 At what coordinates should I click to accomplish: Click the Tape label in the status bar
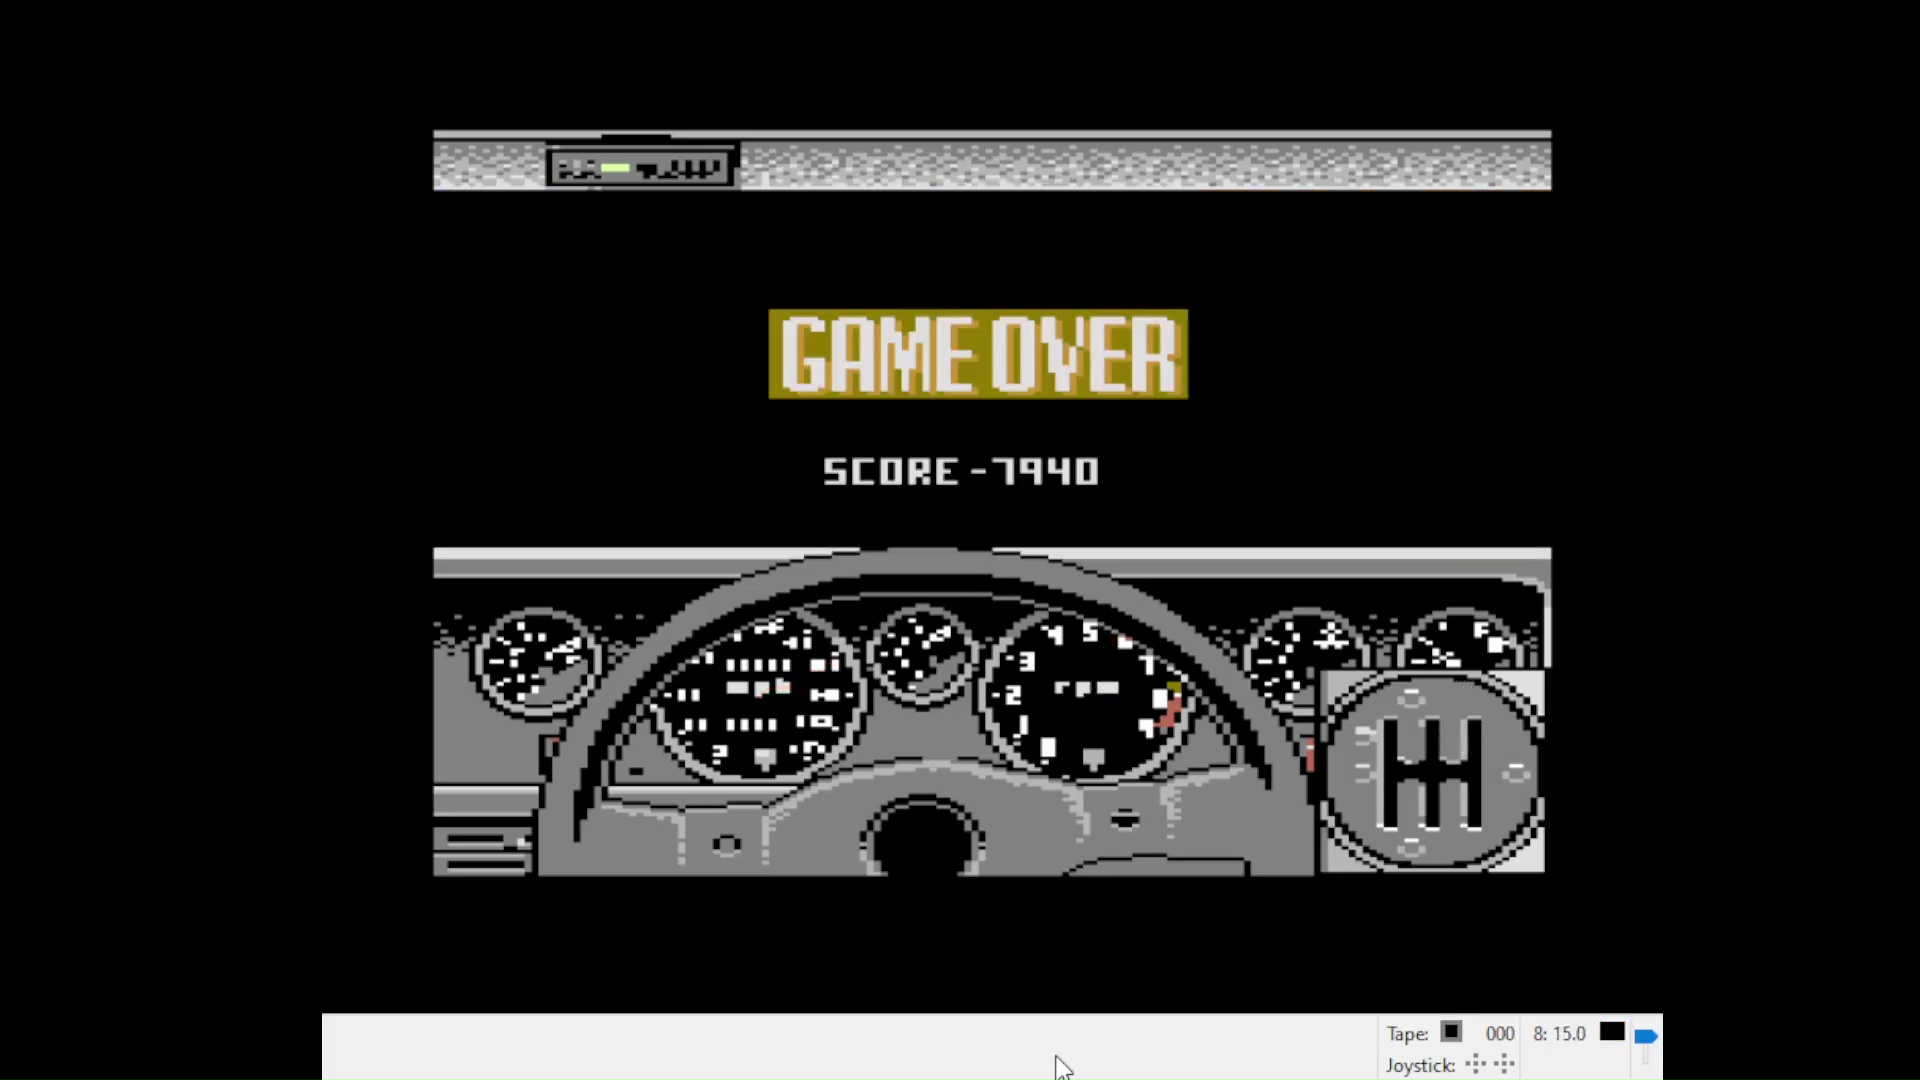(1406, 1033)
